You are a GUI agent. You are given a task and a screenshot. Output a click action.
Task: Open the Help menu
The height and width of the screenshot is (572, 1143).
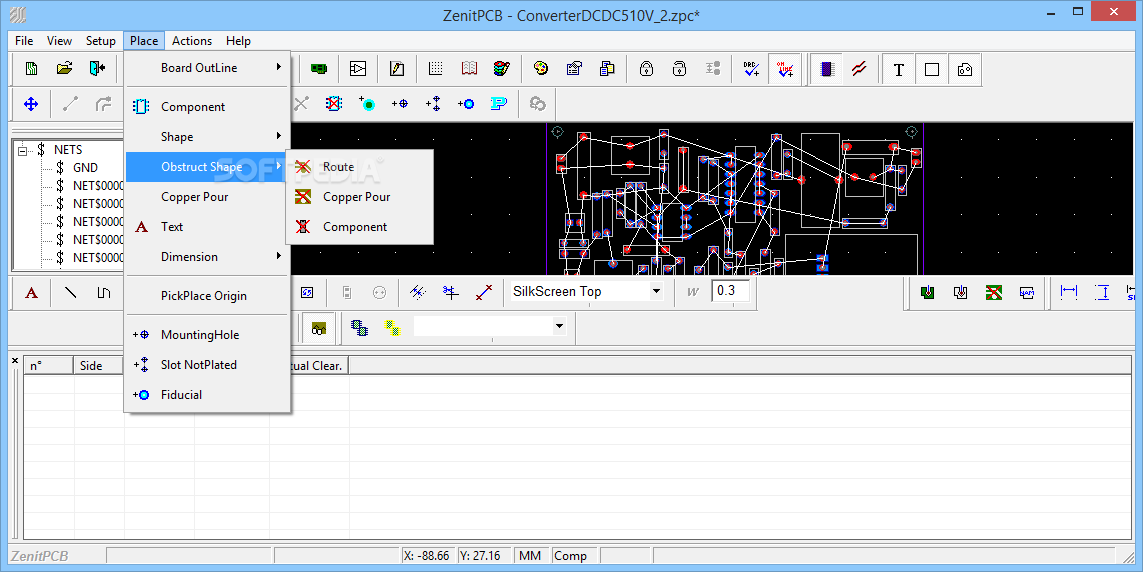point(238,41)
